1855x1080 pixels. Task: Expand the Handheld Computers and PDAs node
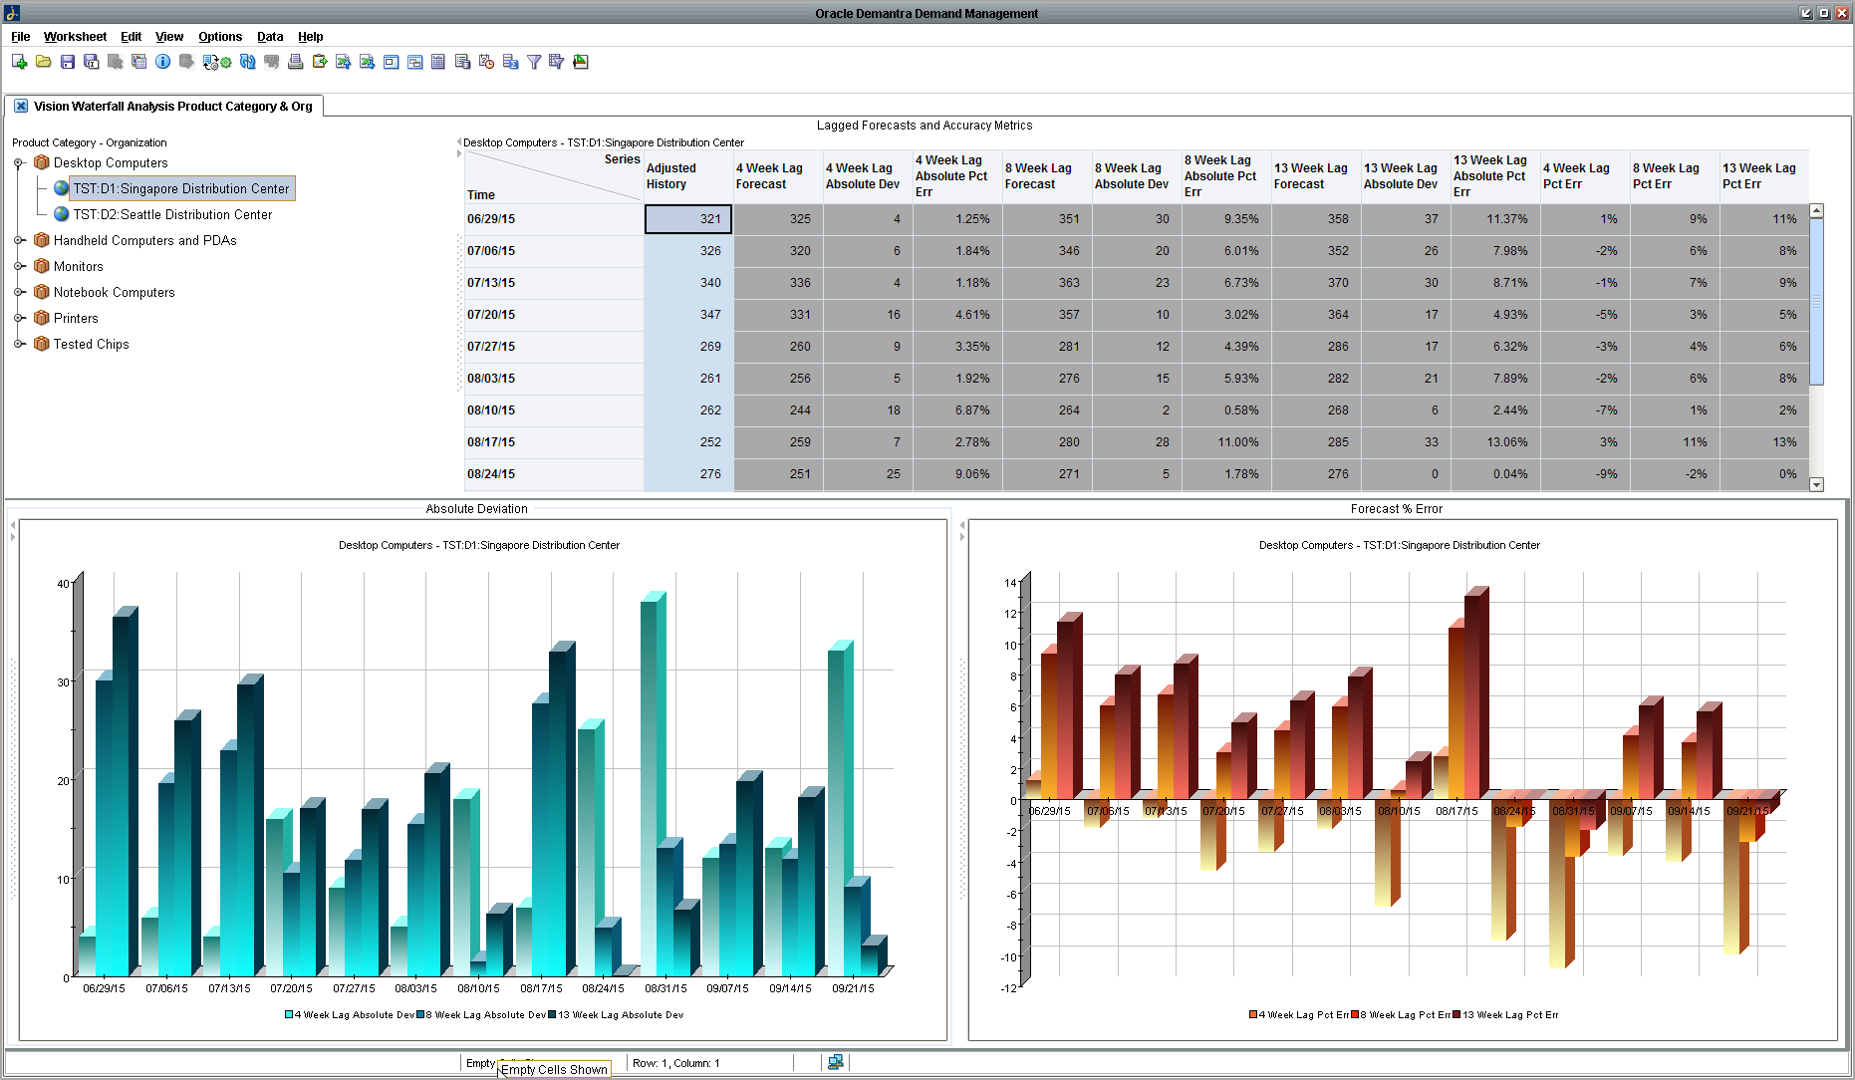20,240
